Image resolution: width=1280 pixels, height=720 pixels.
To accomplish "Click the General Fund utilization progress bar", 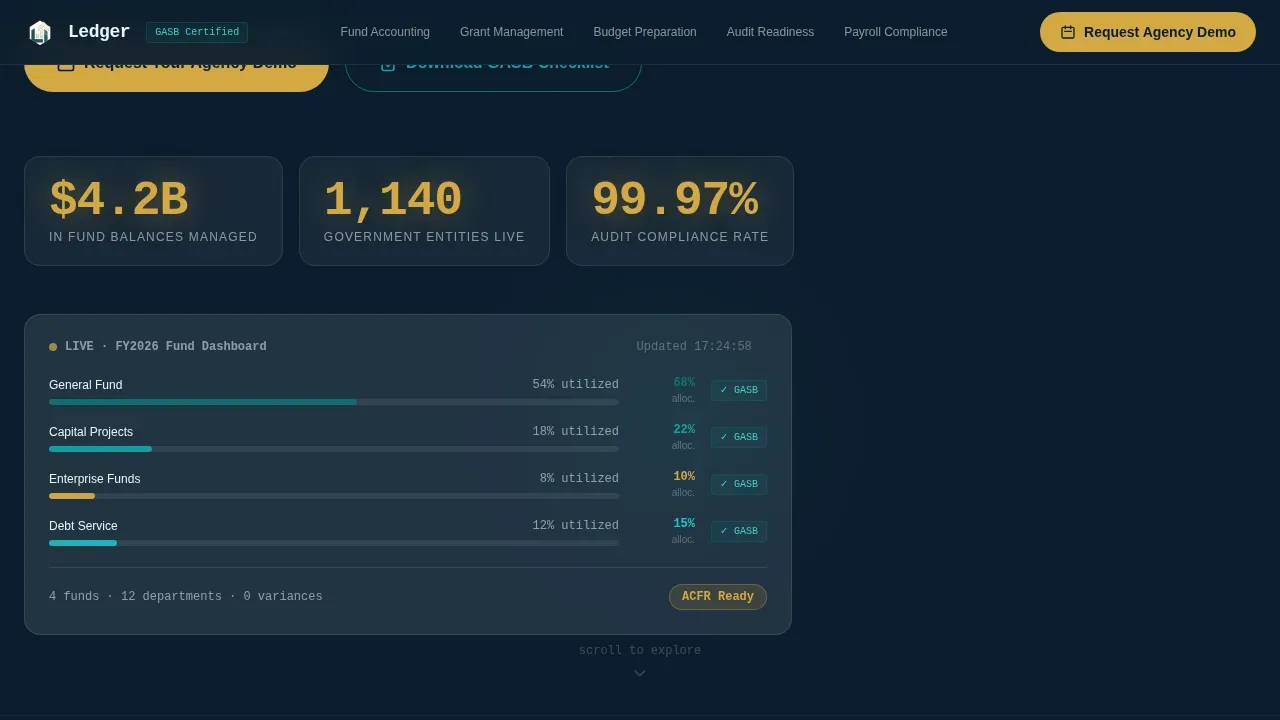I will coord(334,402).
